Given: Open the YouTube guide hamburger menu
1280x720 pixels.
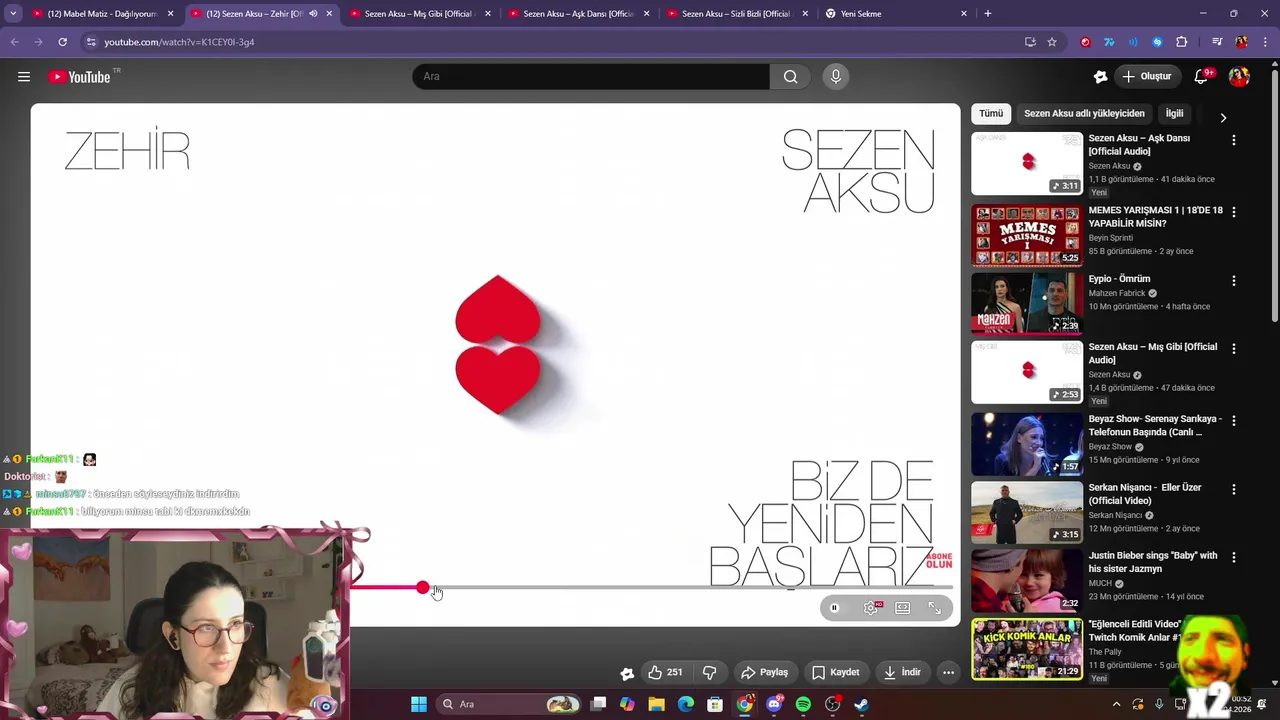Looking at the screenshot, I should 24,77.
